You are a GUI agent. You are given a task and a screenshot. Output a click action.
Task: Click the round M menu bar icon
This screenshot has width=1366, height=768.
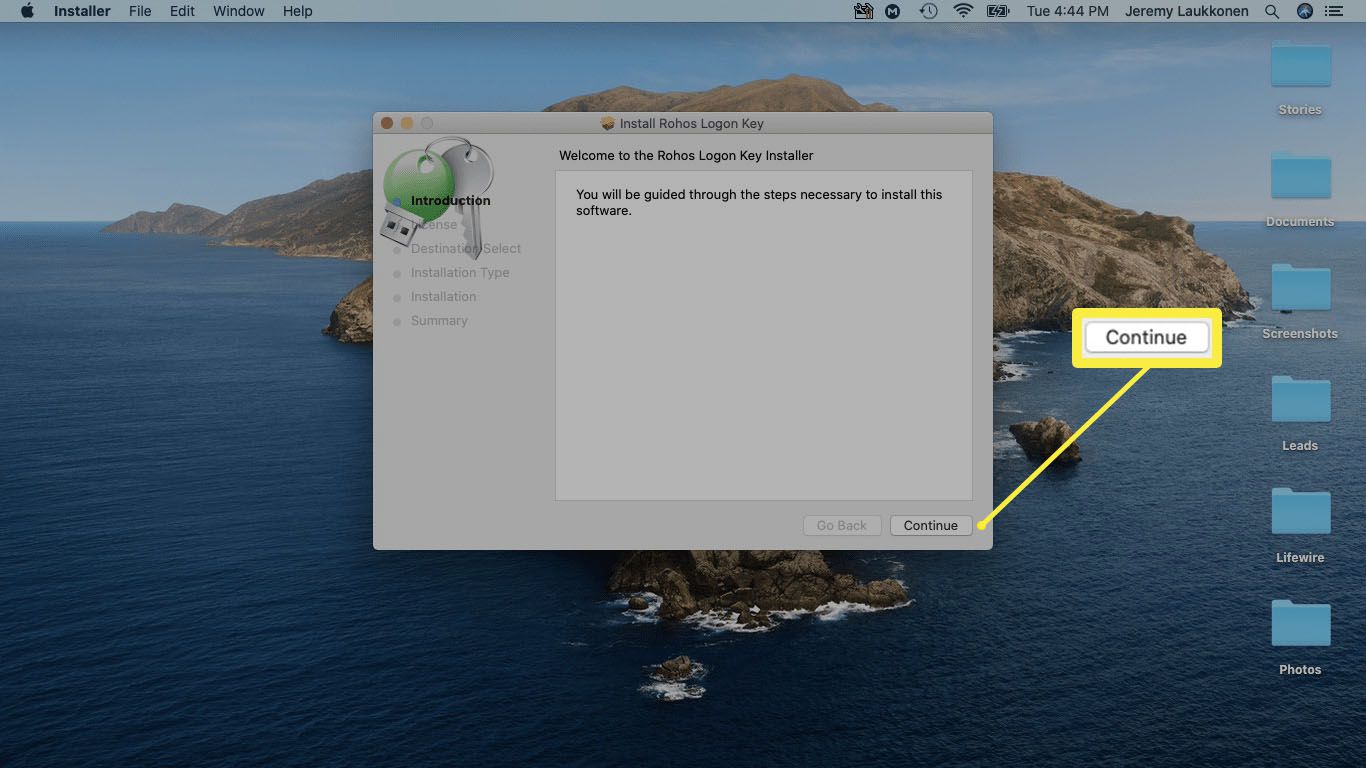click(x=893, y=11)
